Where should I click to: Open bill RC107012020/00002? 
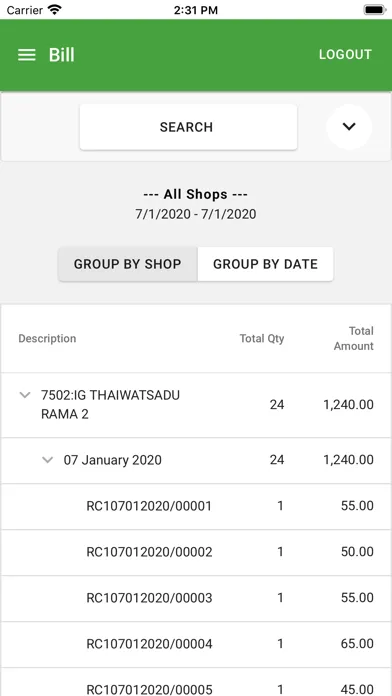(196, 552)
